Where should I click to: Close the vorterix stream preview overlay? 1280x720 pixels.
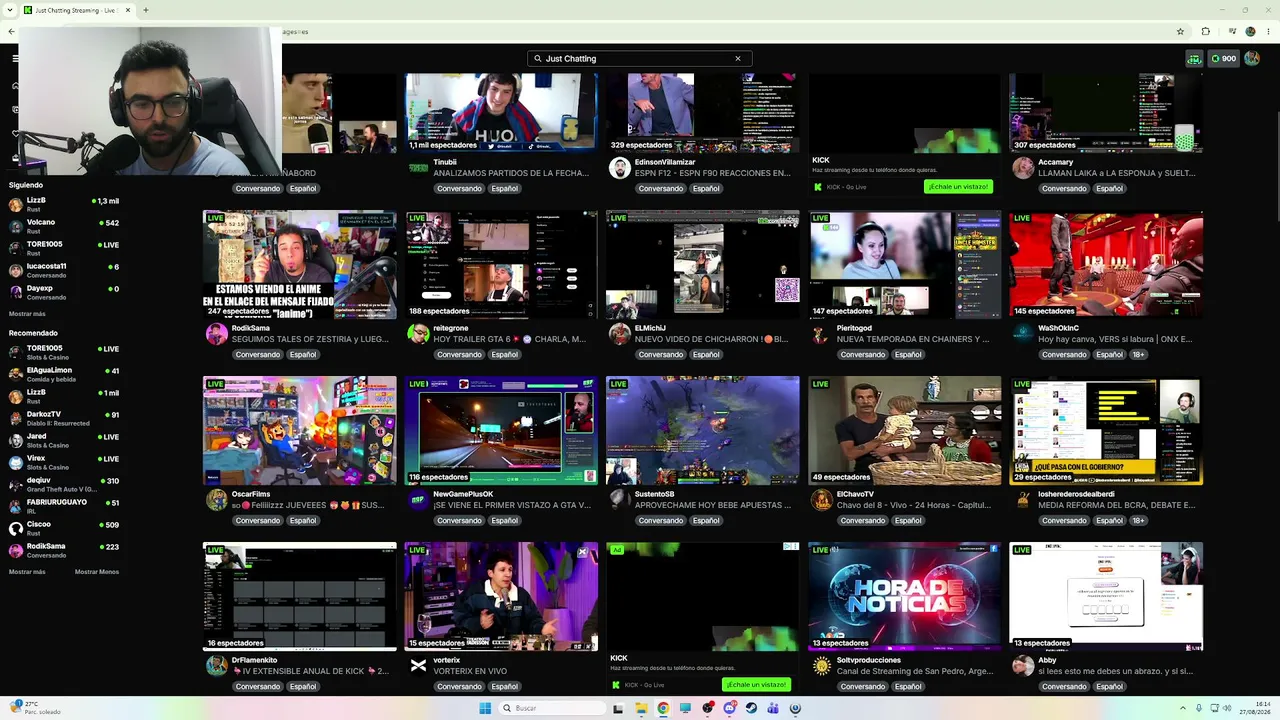point(582,552)
